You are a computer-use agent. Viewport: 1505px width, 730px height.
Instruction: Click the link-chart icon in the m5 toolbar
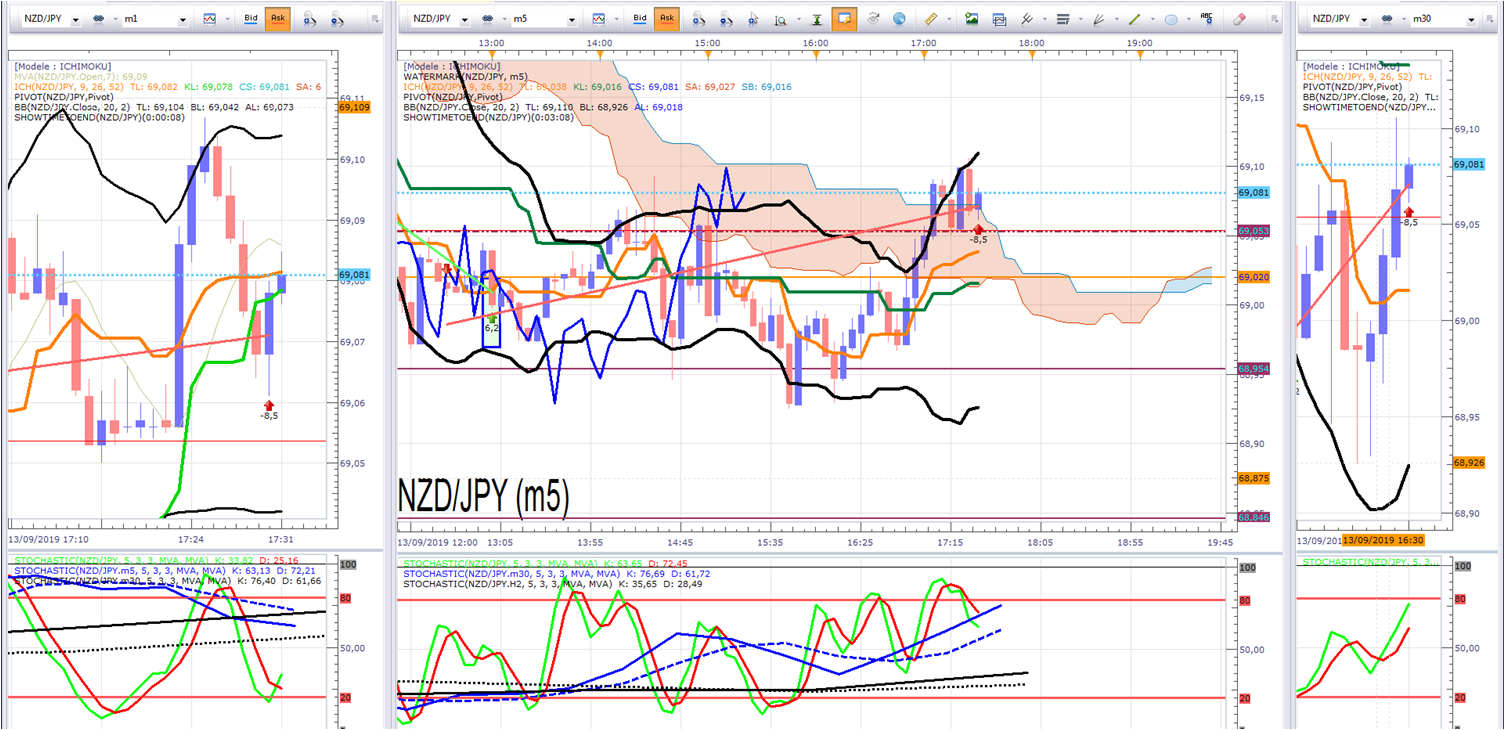click(x=488, y=19)
